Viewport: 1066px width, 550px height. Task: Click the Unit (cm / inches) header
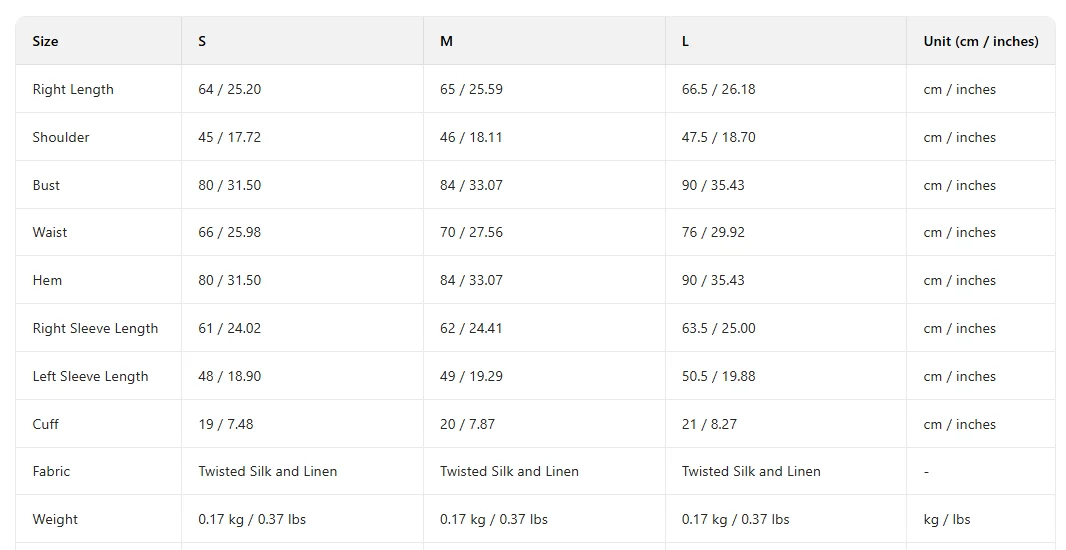pos(980,41)
